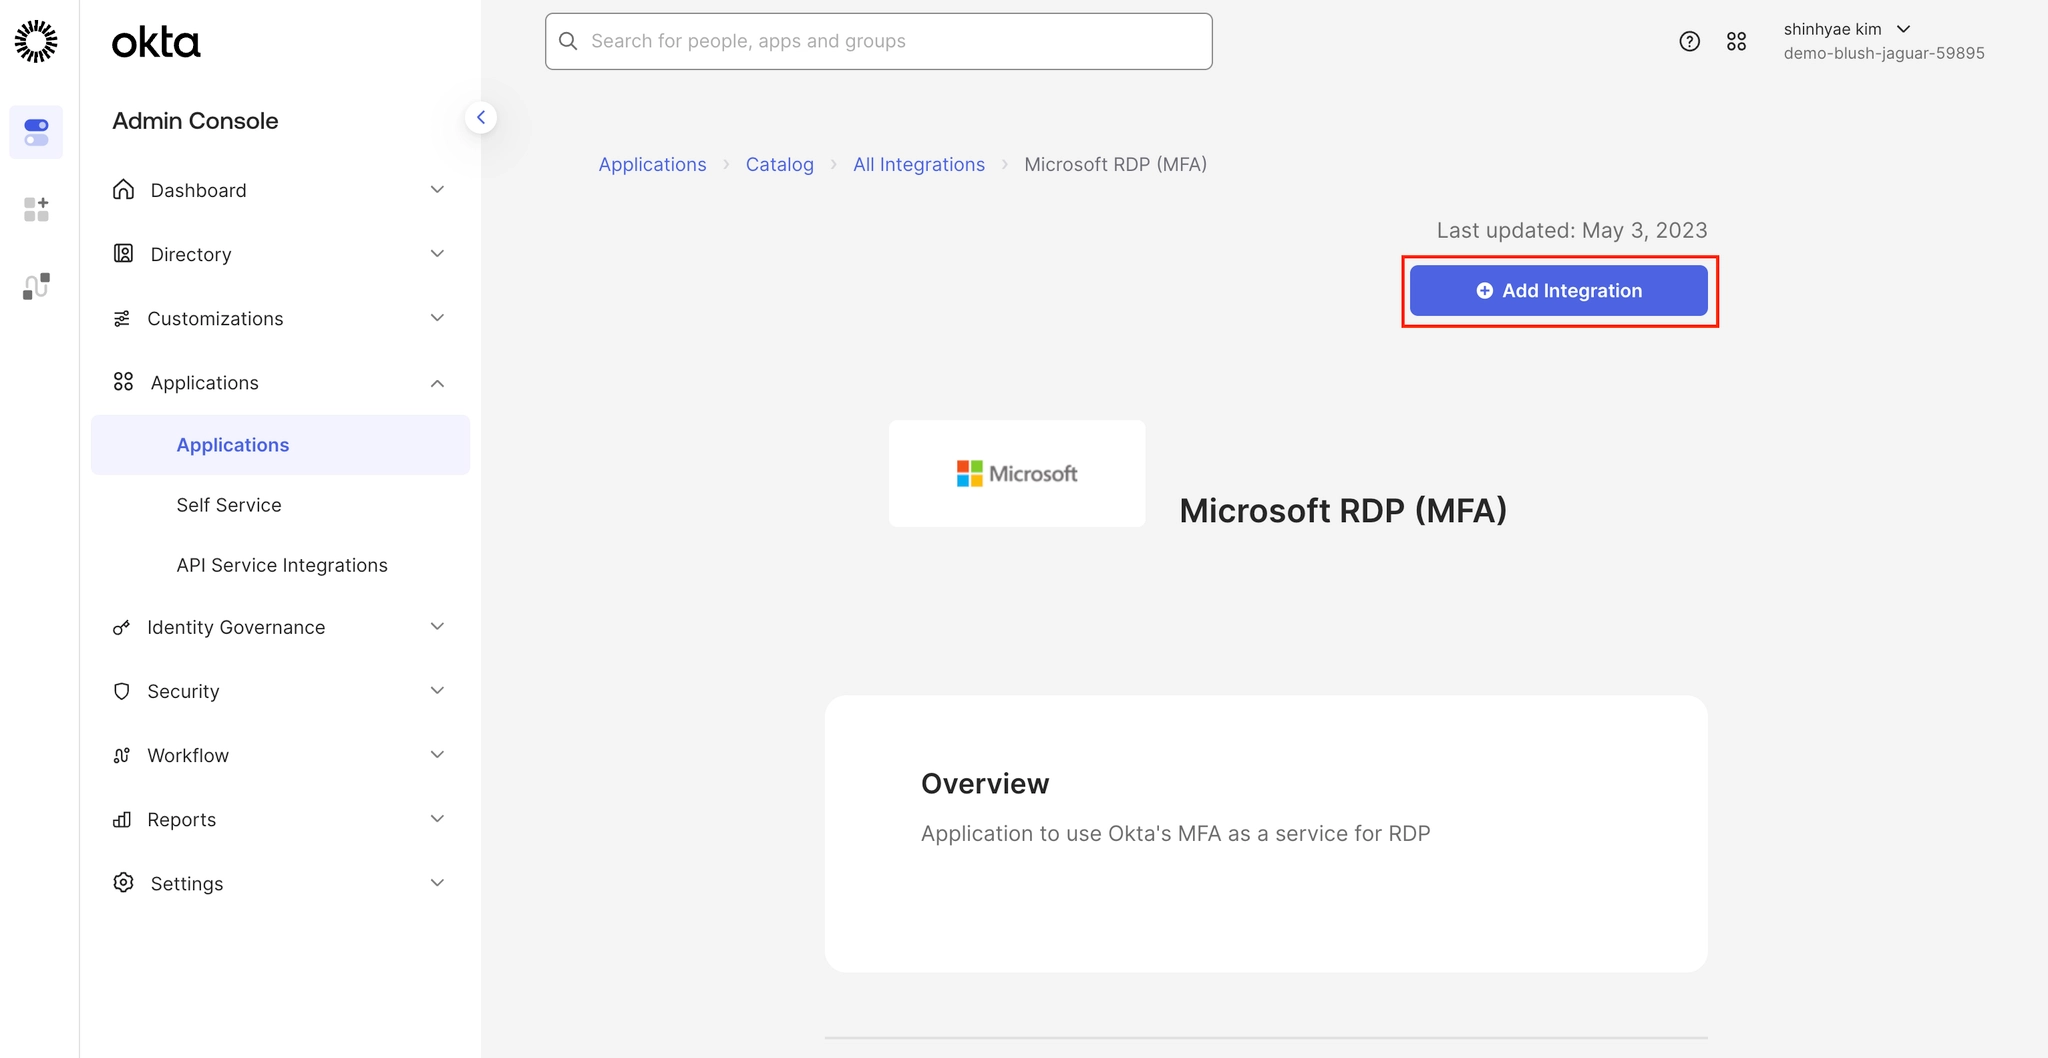Collapse the sidebar with the arrow button
Image resolution: width=2048 pixels, height=1058 pixels.
tap(481, 118)
